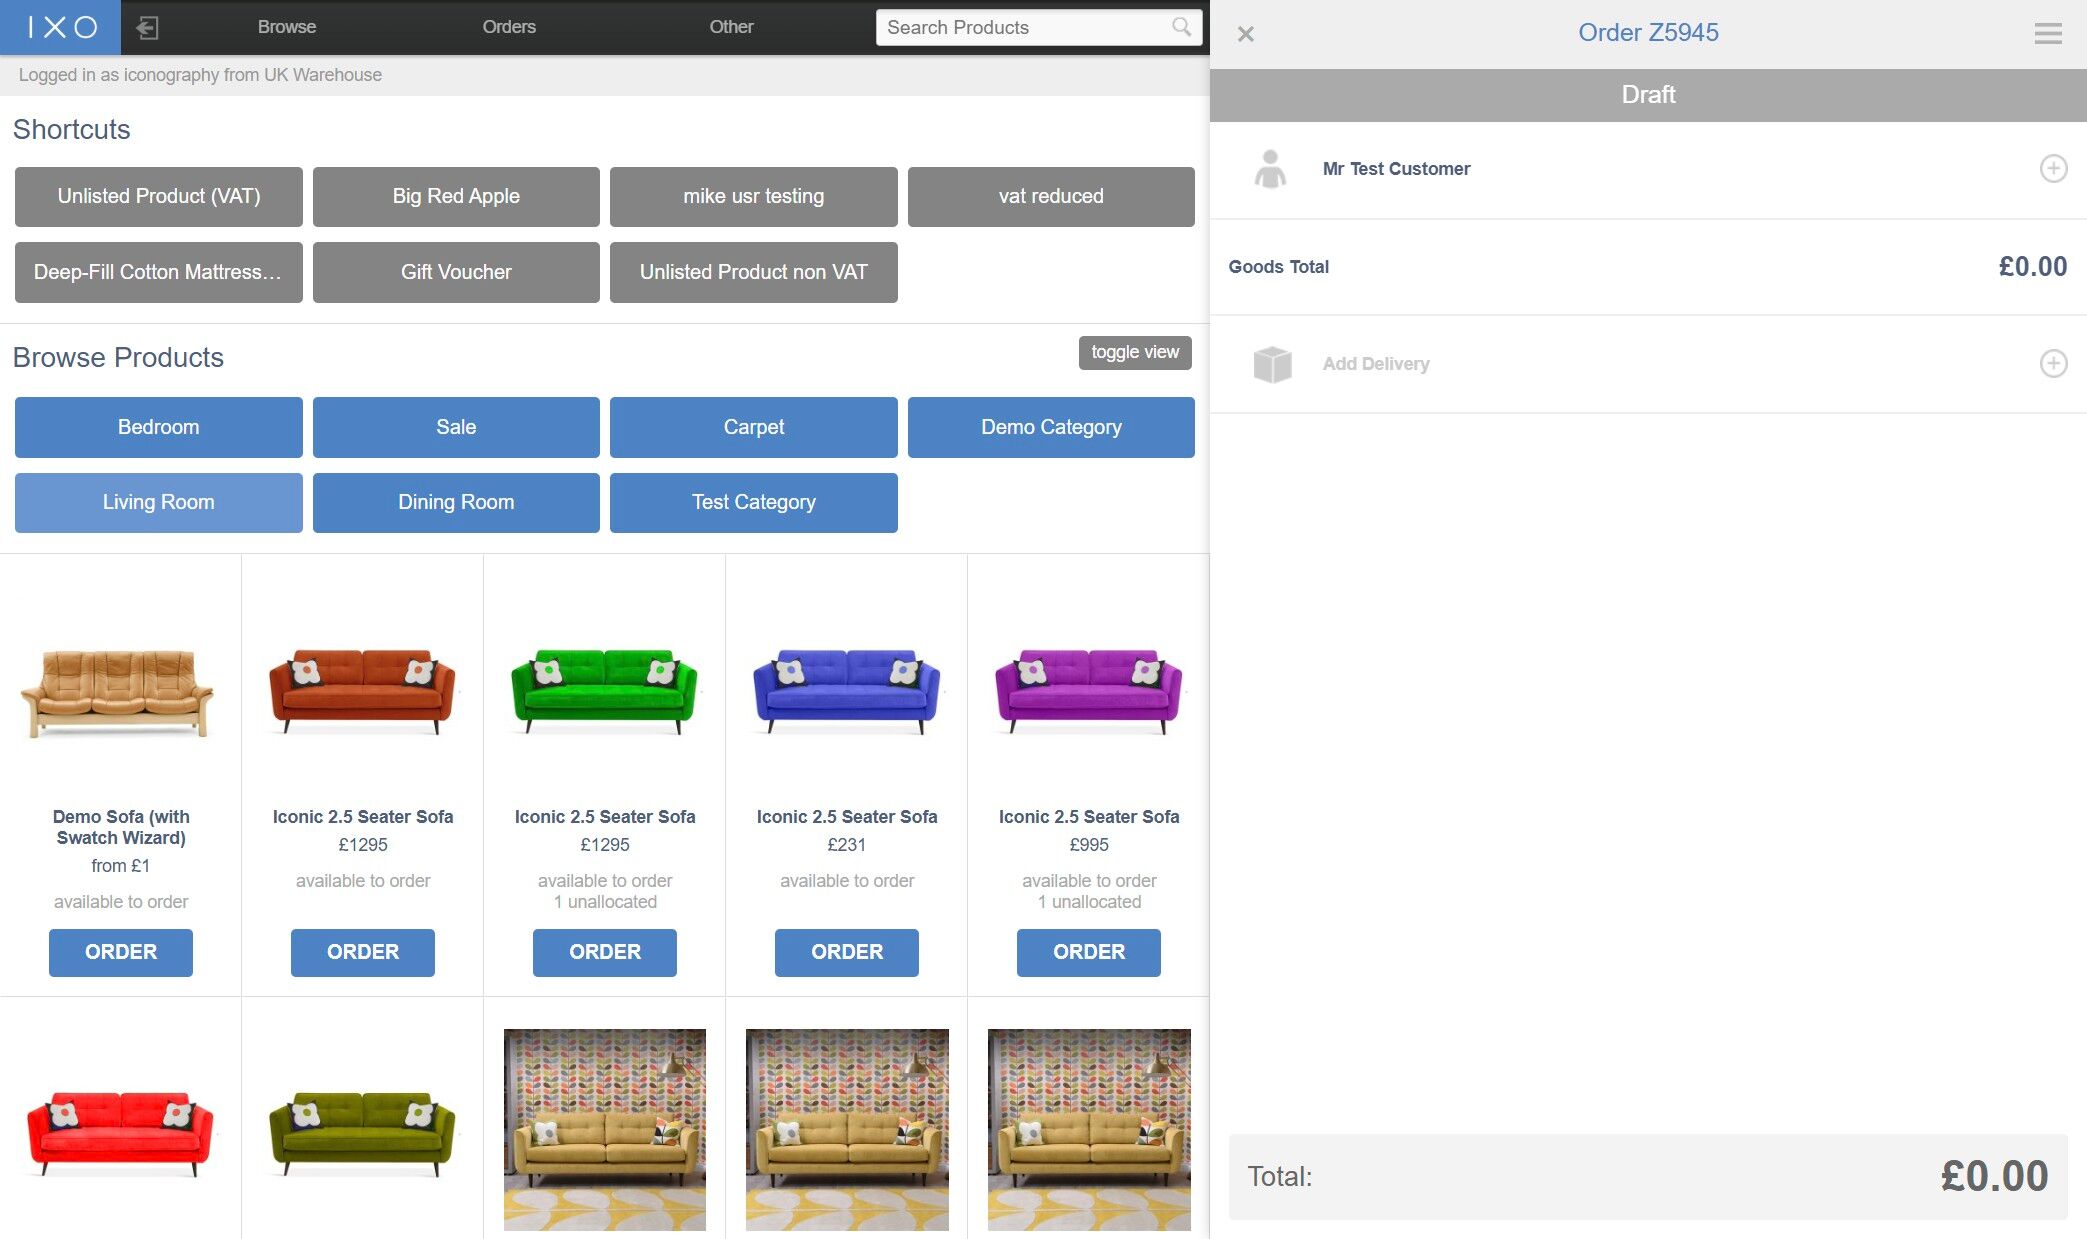Select the Unlisted Product (VAT) shortcut
Viewport: 2087px width, 1239px height.
[x=158, y=196]
